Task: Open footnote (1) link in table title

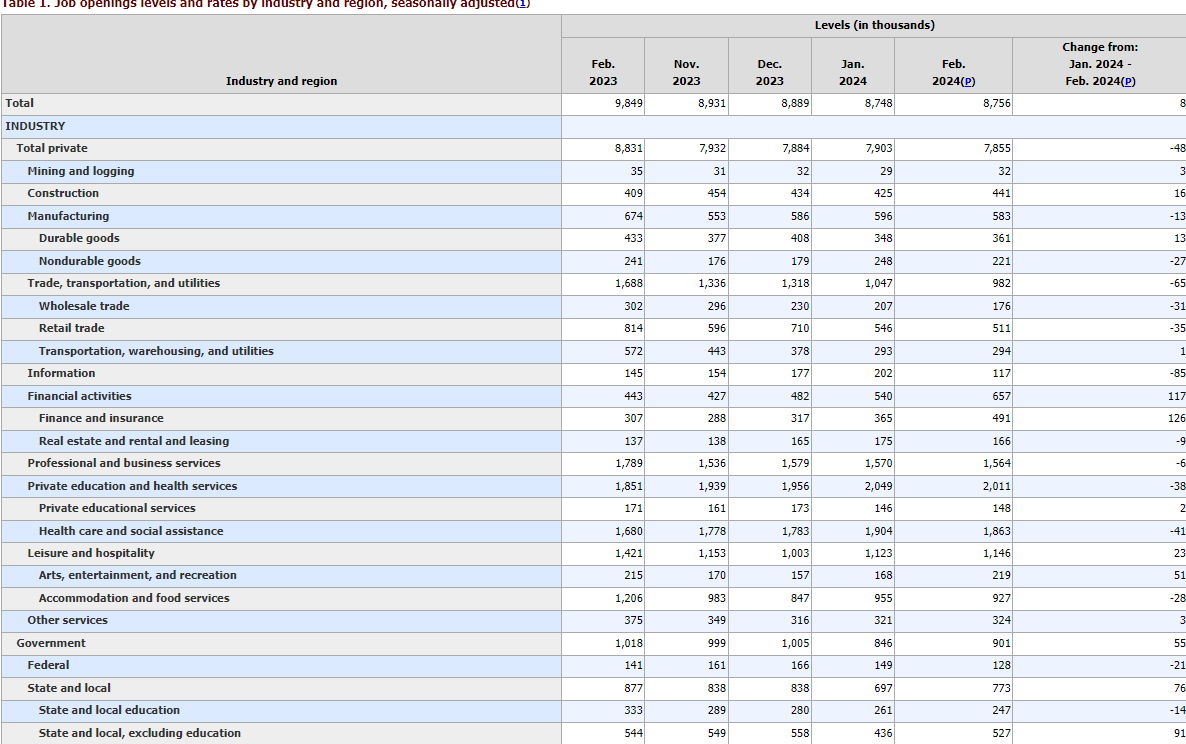Action: pos(523,4)
